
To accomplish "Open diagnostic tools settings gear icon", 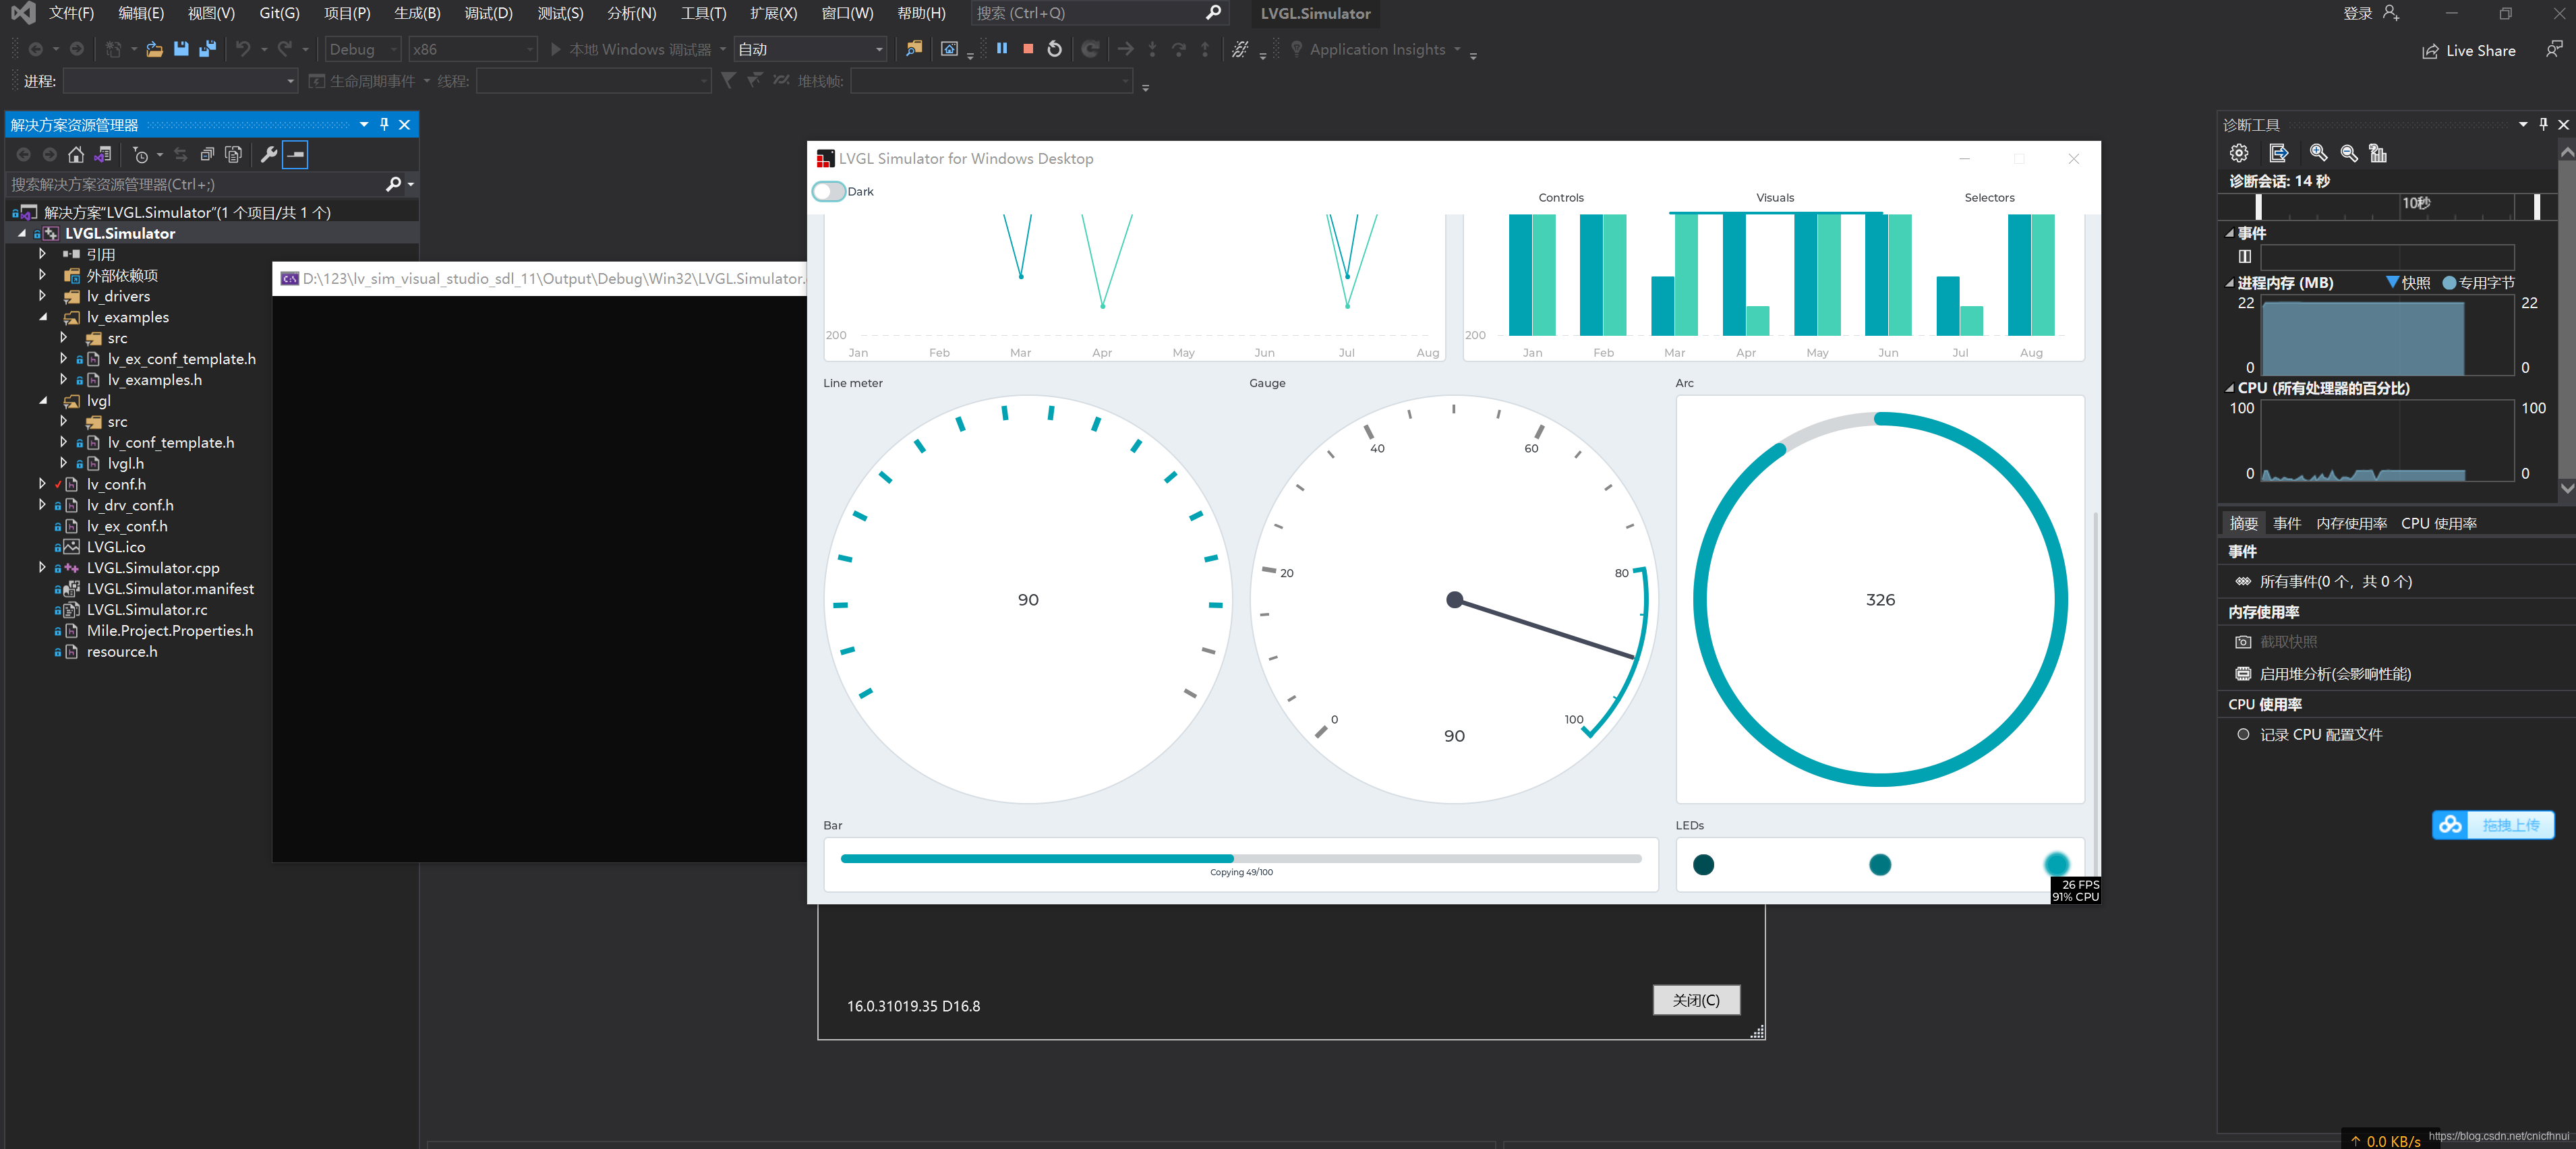I will click(2240, 153).
